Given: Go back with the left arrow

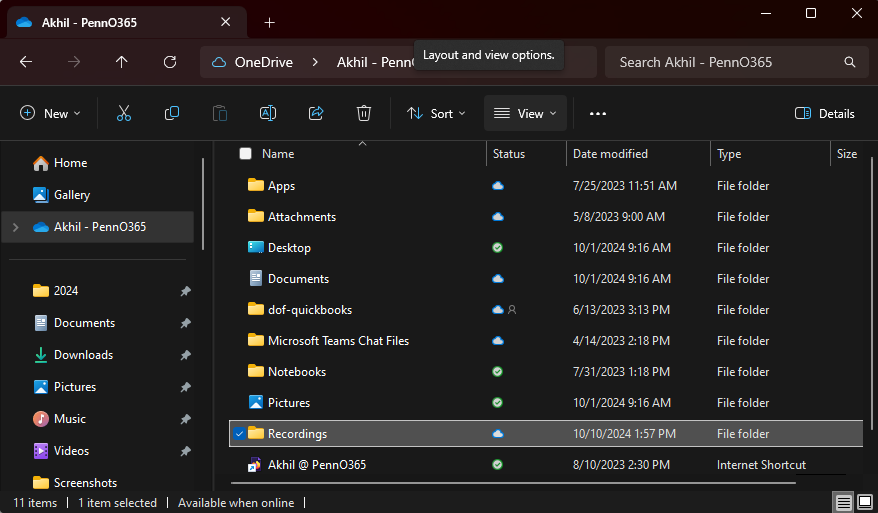Looking at the screenshot, I should [26, 62].
